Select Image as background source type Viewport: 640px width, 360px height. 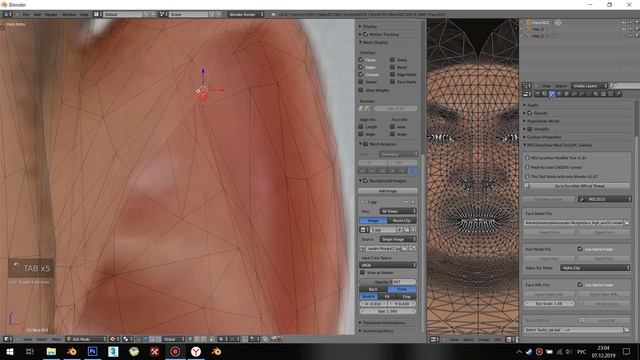click(x=373, y=220)
